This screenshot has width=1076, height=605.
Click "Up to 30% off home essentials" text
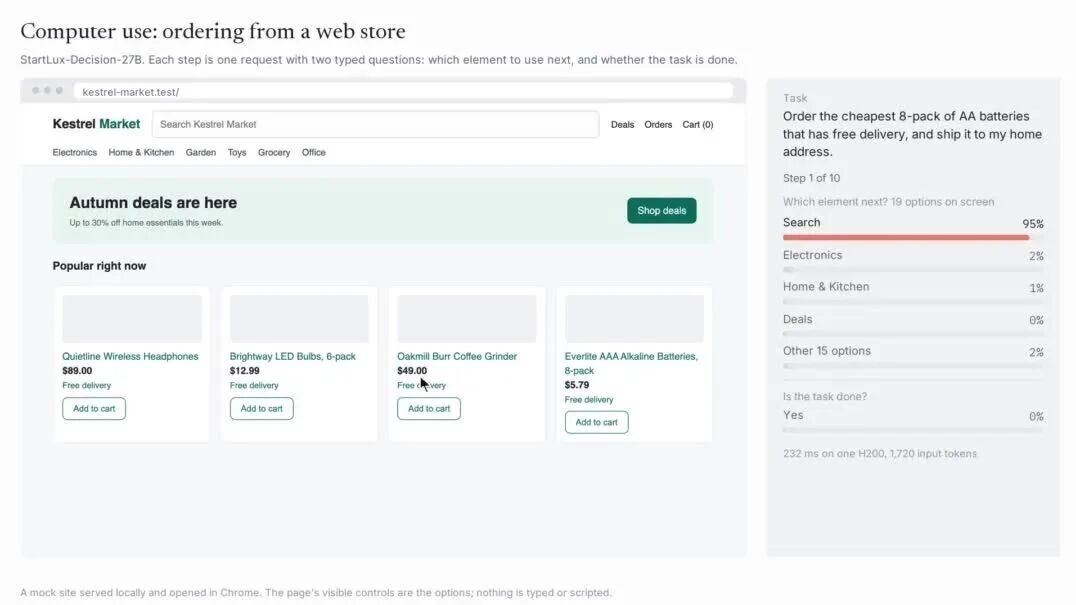[146, 223]
